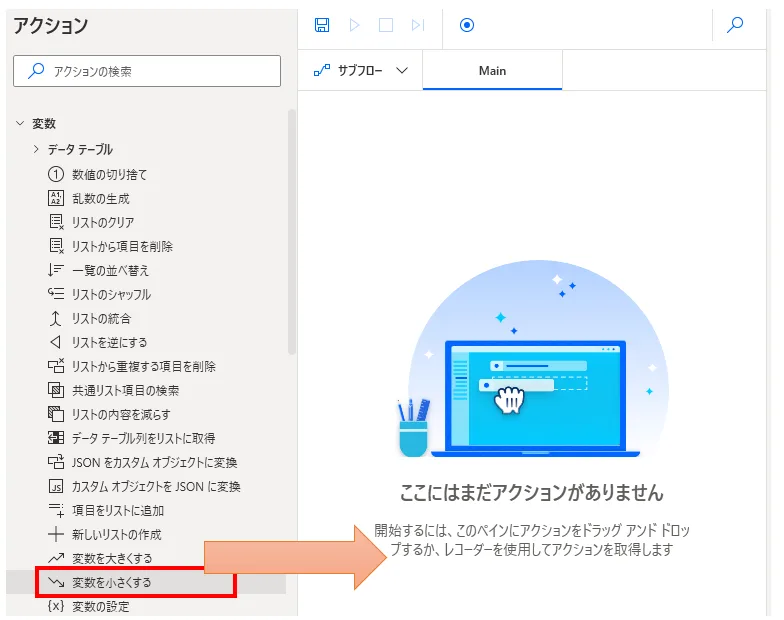Start the Recorder icon in toolbar
The width and height of the screenshot is (784, 620).
point(467,25)
